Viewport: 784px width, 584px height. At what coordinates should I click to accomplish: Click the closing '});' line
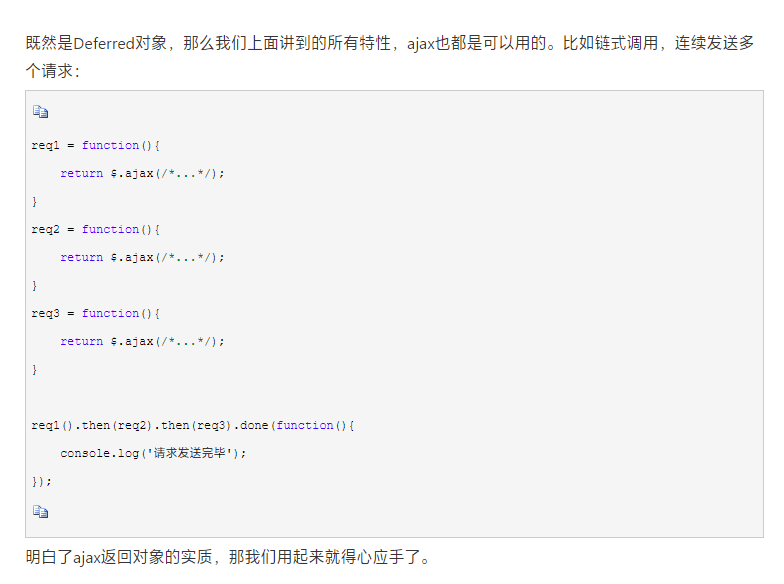[42, 482]
